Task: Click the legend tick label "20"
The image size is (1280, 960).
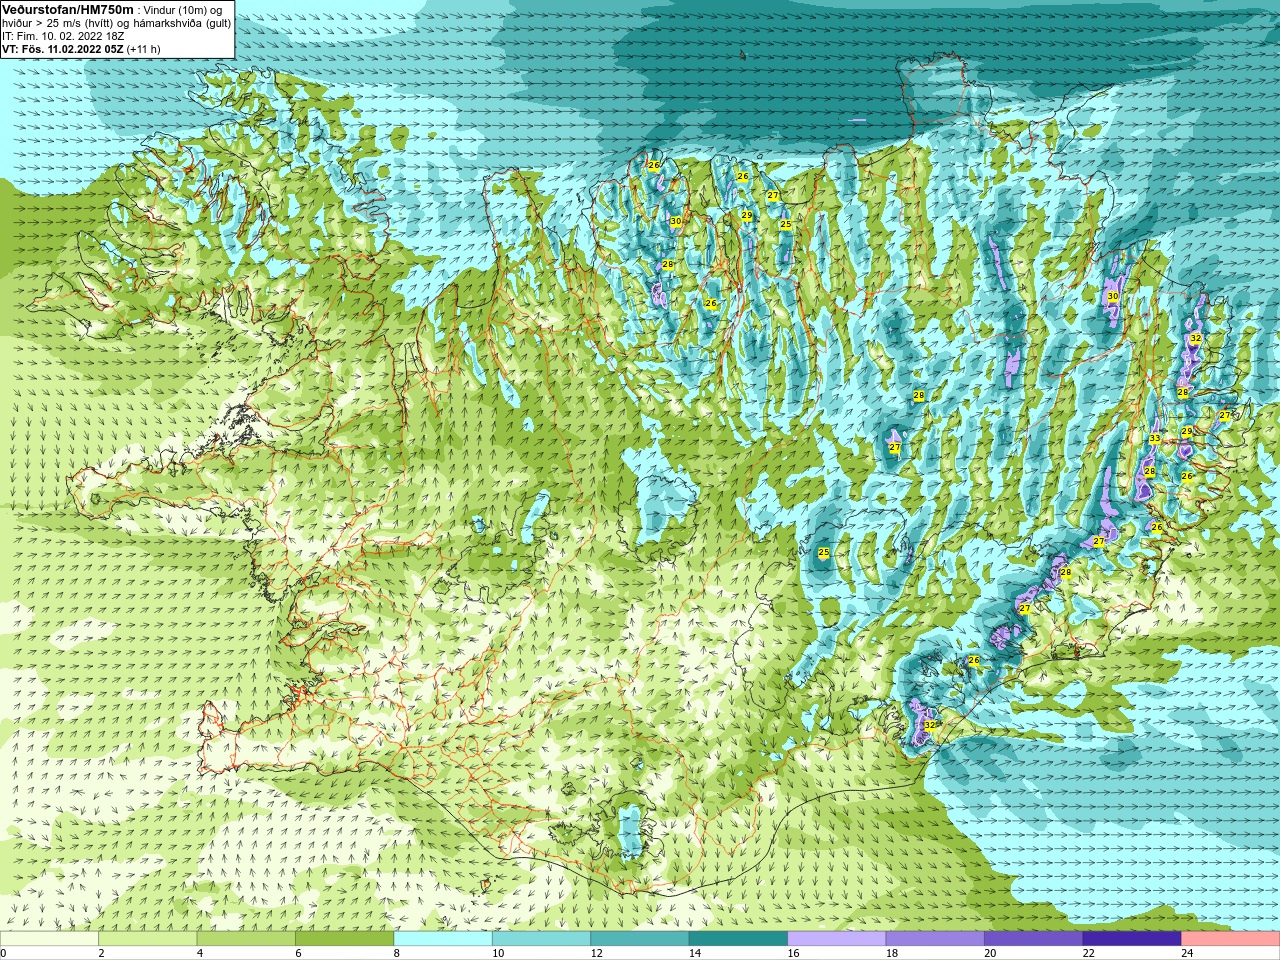Action: coord(990,953)
